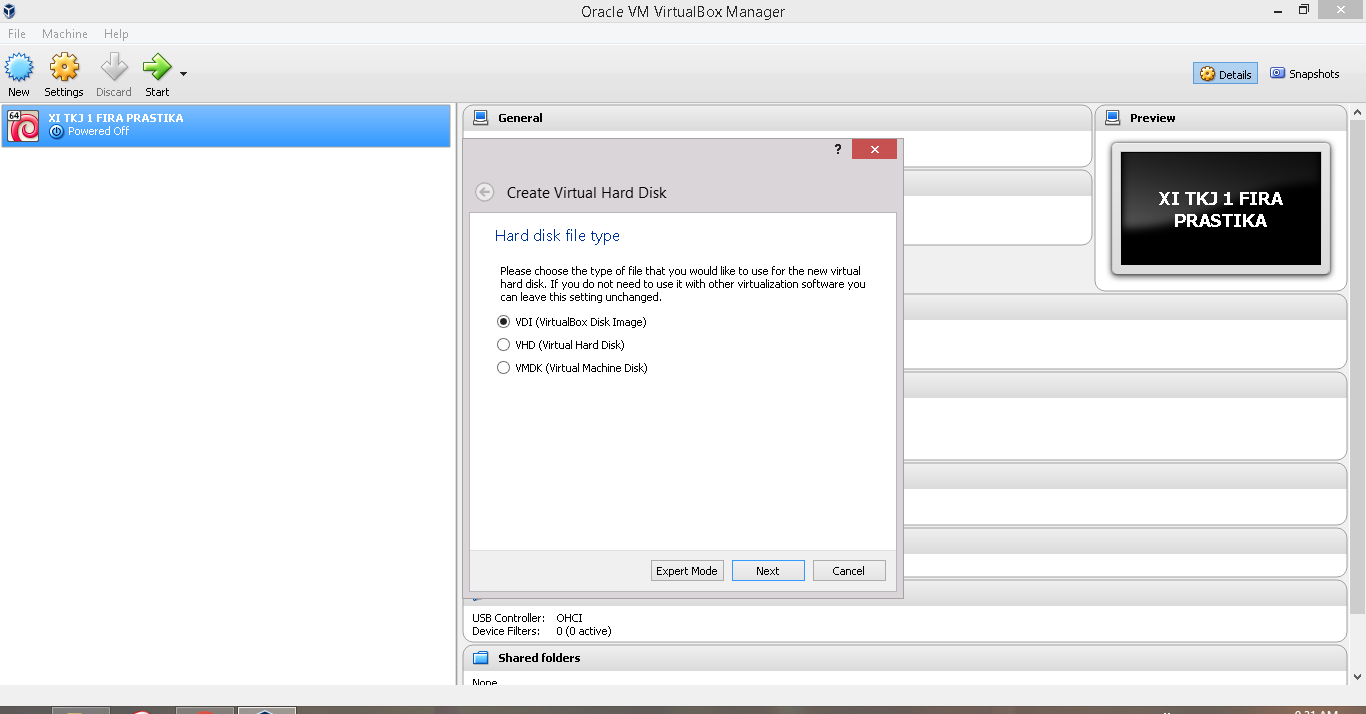Close the Create Virtual Hard Disk dialog
The width and height of the screenshot is (1366, 714).
pyautogui.click(x=875, y=149)
